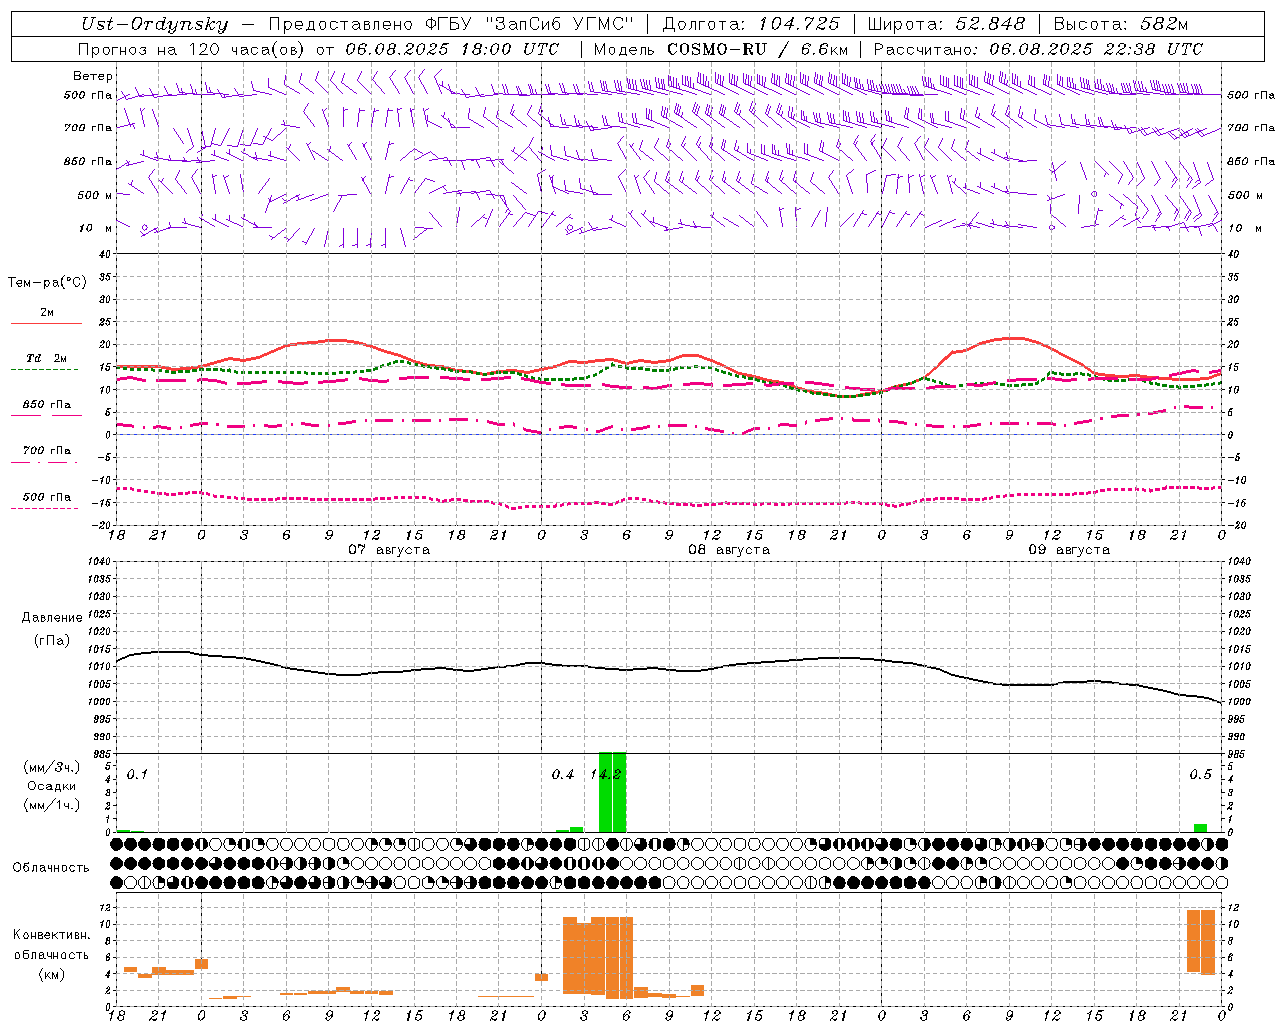Click the '14.2' precipitation value label
This screenshot has width=1280, height=1024.
coord(606,774)
